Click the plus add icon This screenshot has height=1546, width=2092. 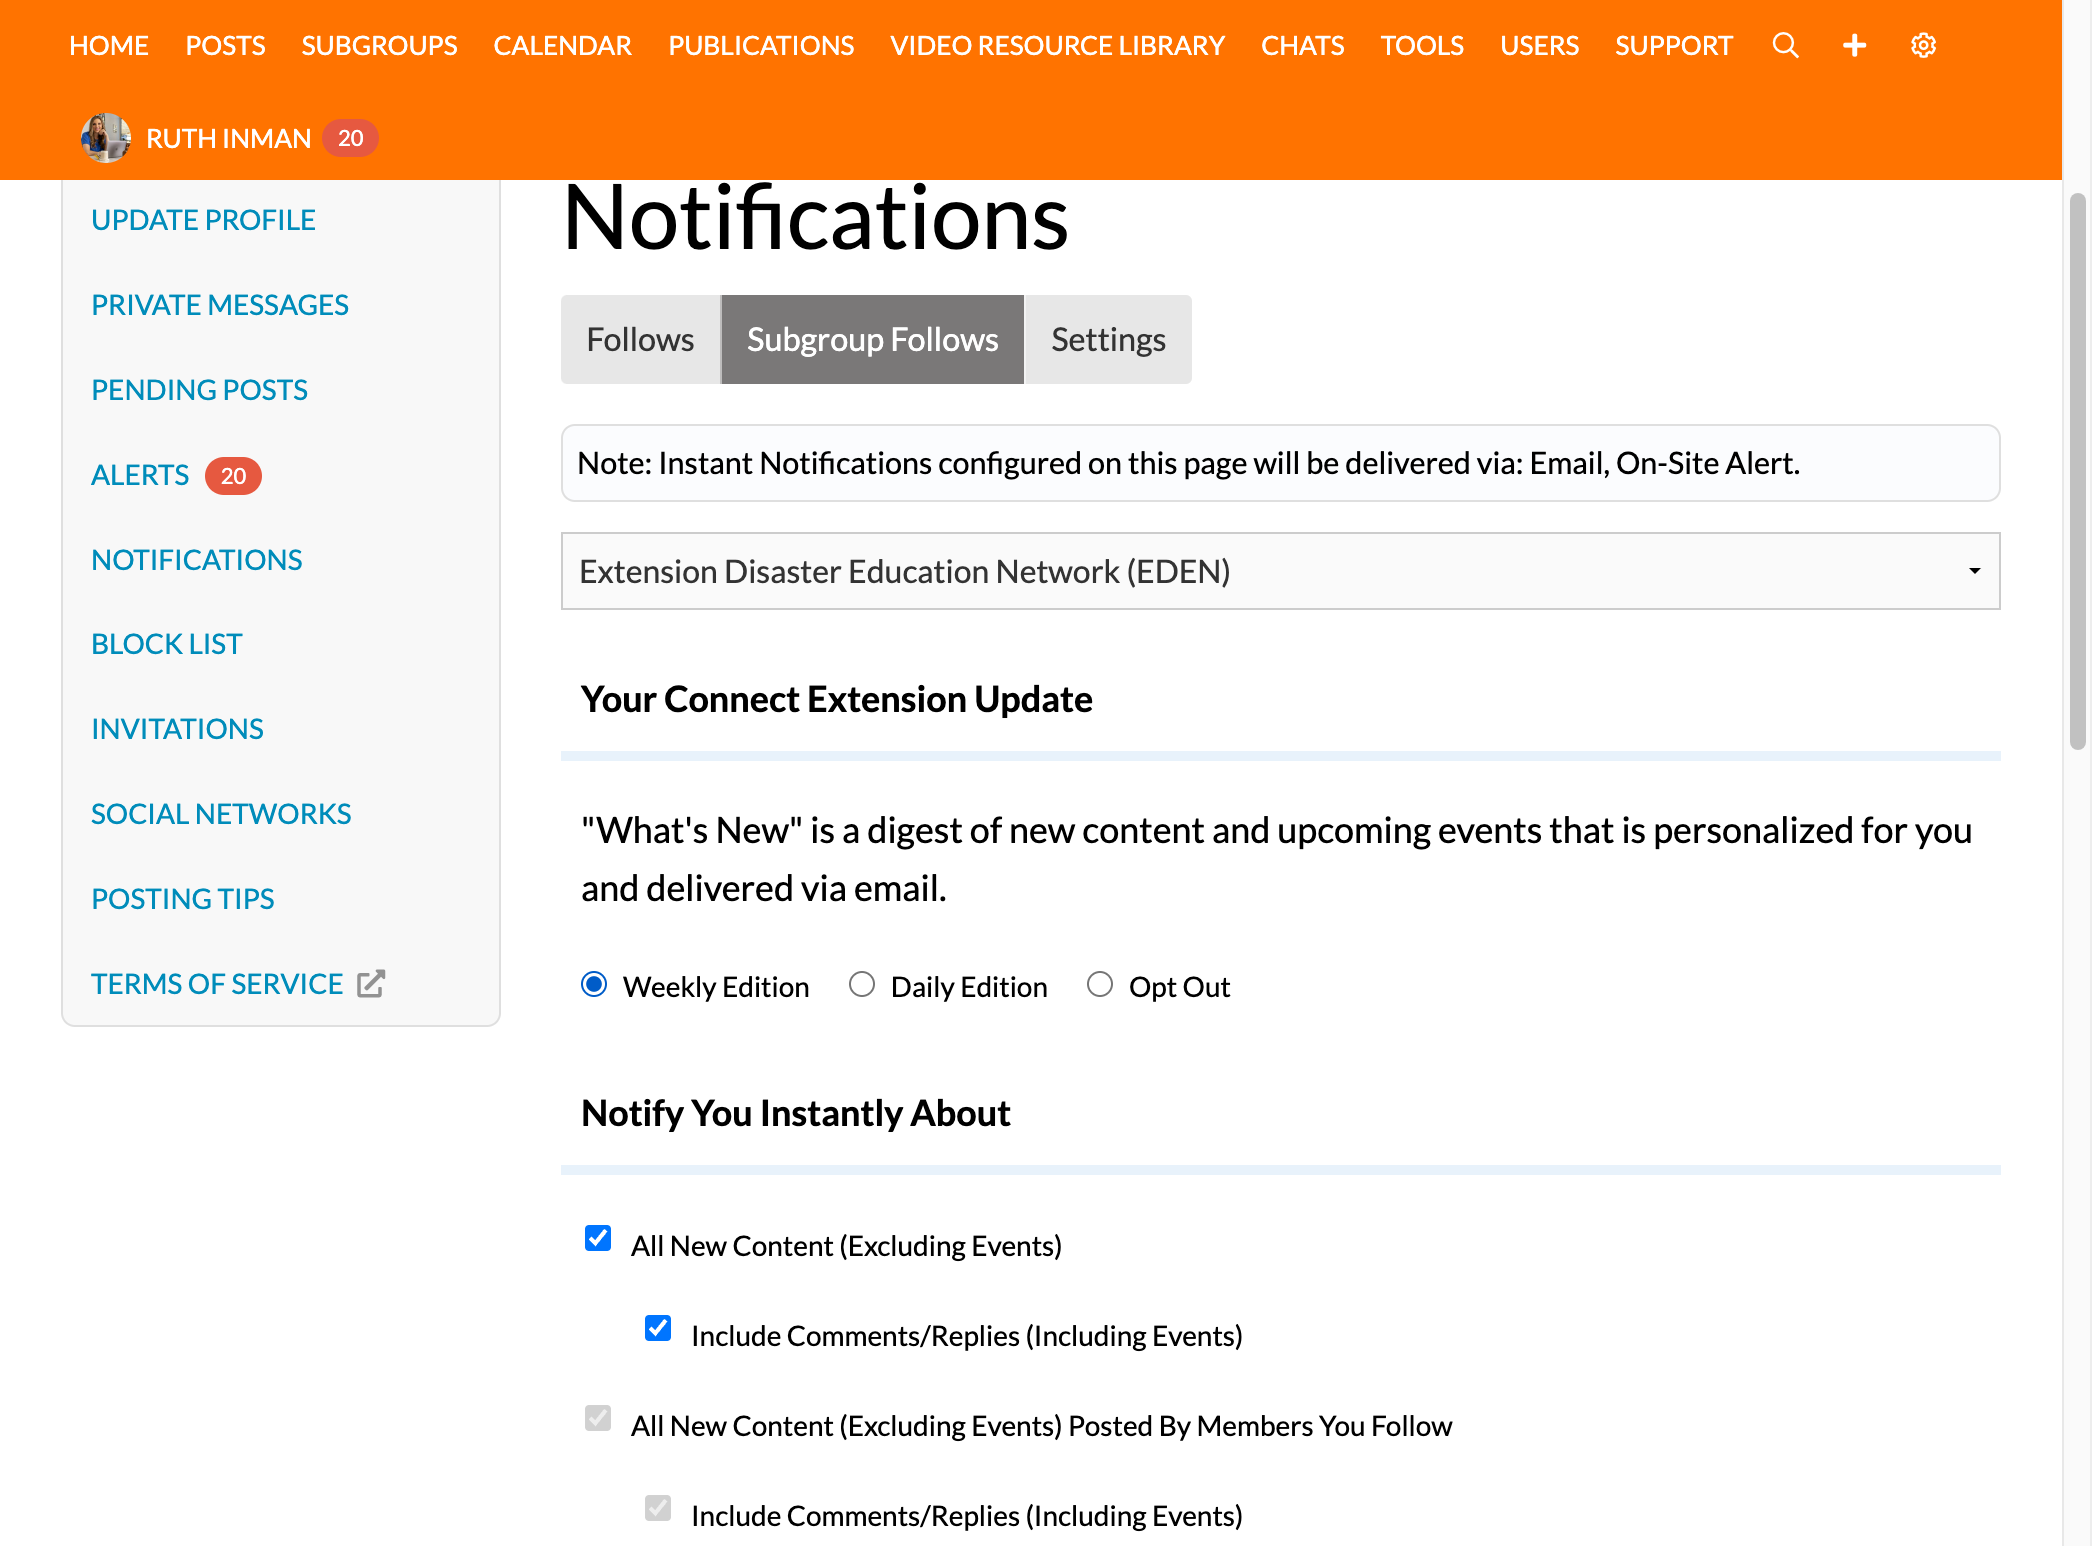click(x=1854, y=45)
